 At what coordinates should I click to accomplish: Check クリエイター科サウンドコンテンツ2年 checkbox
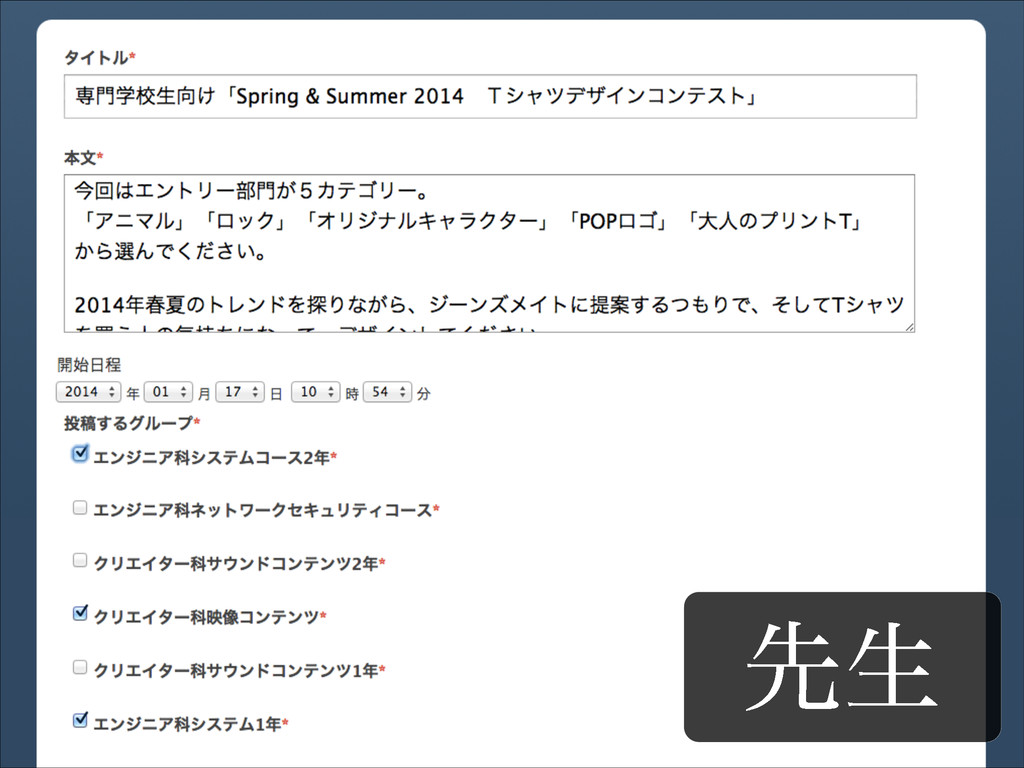point(80,560)
